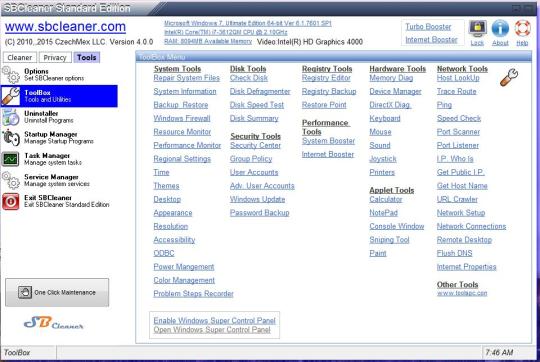Open Port Scanner link
This screenshot has width=540, height=362.
458,132
